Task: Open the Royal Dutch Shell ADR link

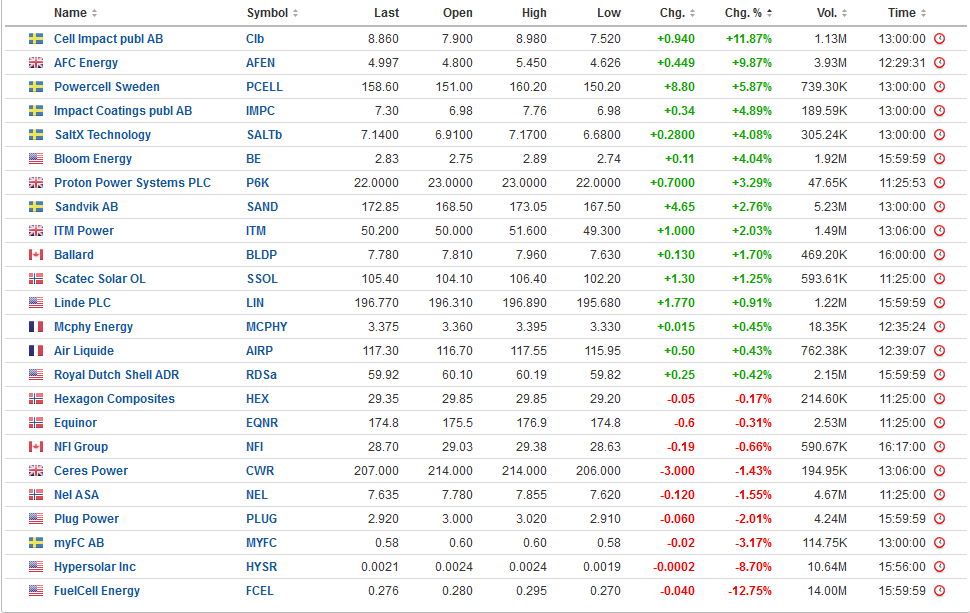Action: [x=115, y=375]
